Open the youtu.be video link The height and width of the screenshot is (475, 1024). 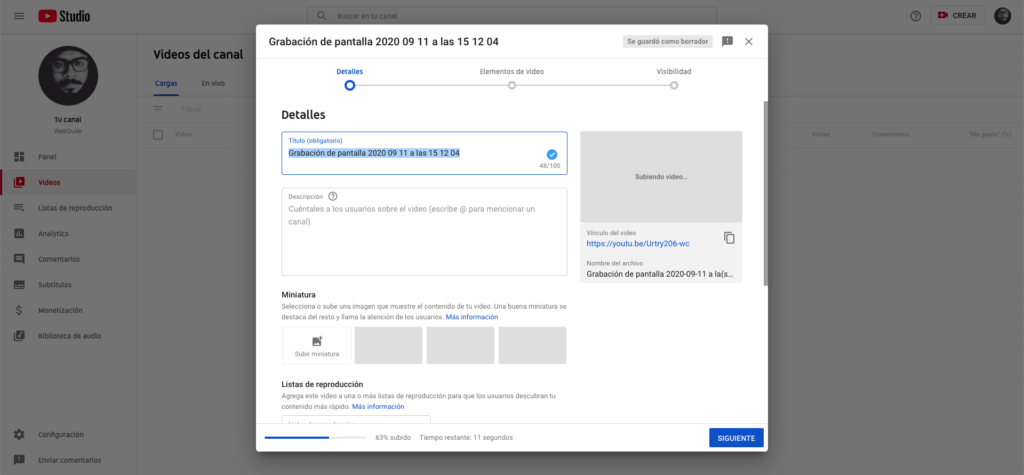(637, 243)
